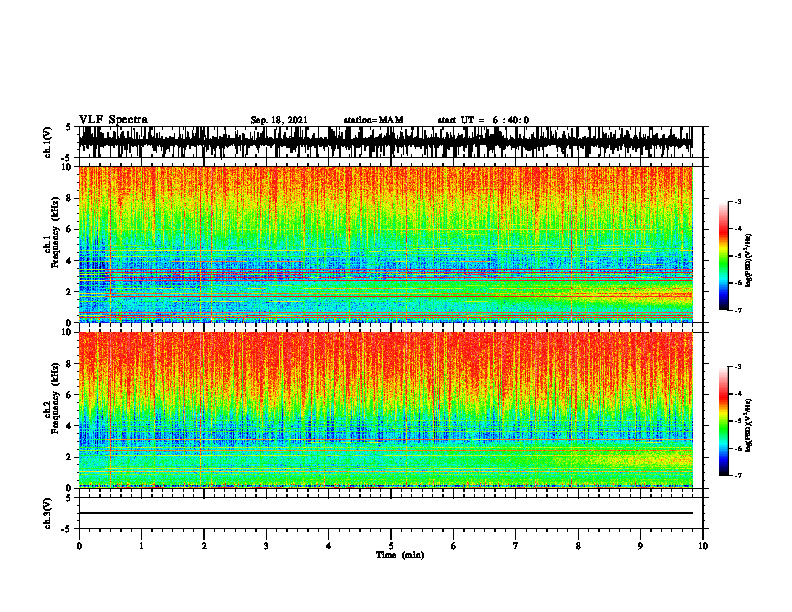This screenshot has width=792, height=612.
Task: Click ch.1 spectrogram frequency tick "8"
Action: point(70,198)
